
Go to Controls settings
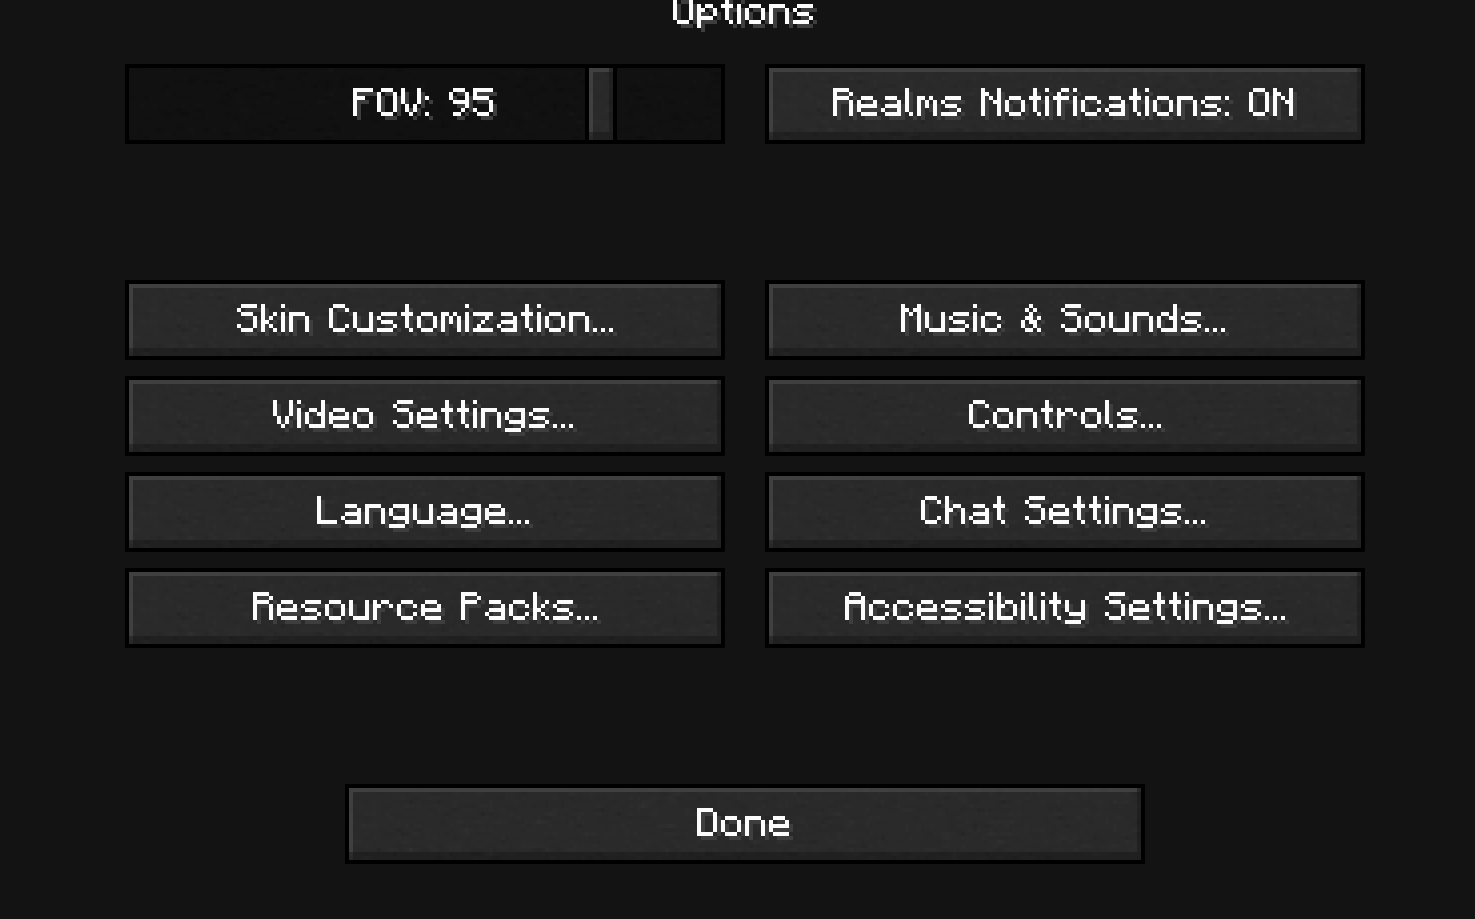pos(1064,416)
